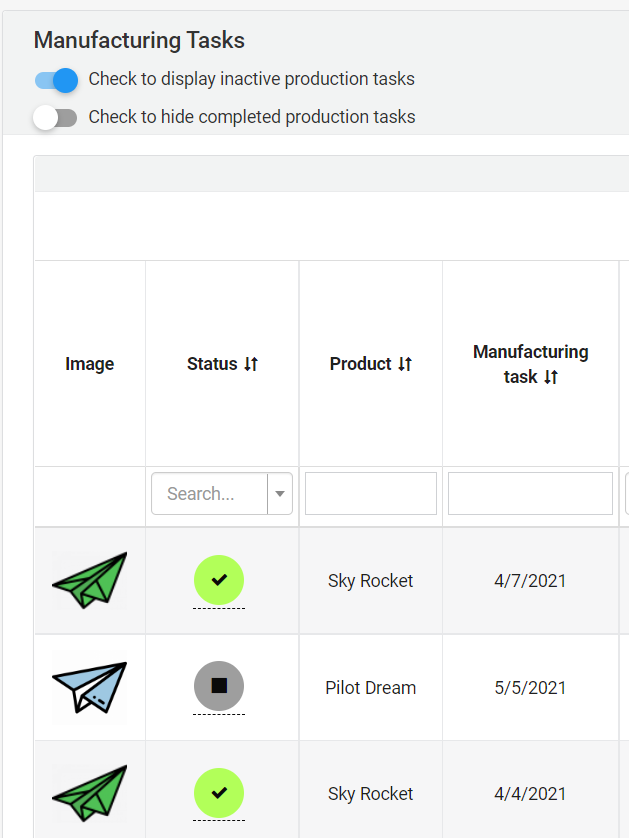Select the Sky Rocket cell dated 4/7/2021

pos(371,581)
